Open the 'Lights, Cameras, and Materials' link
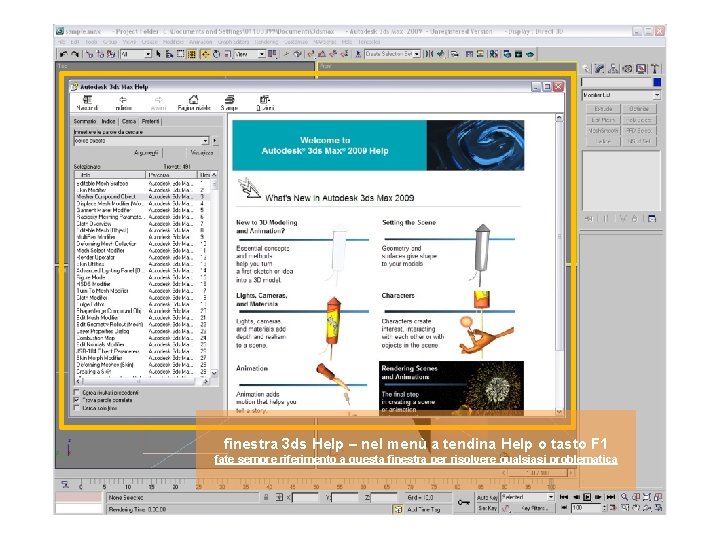The image size is (720, 540). pos(262,299)
